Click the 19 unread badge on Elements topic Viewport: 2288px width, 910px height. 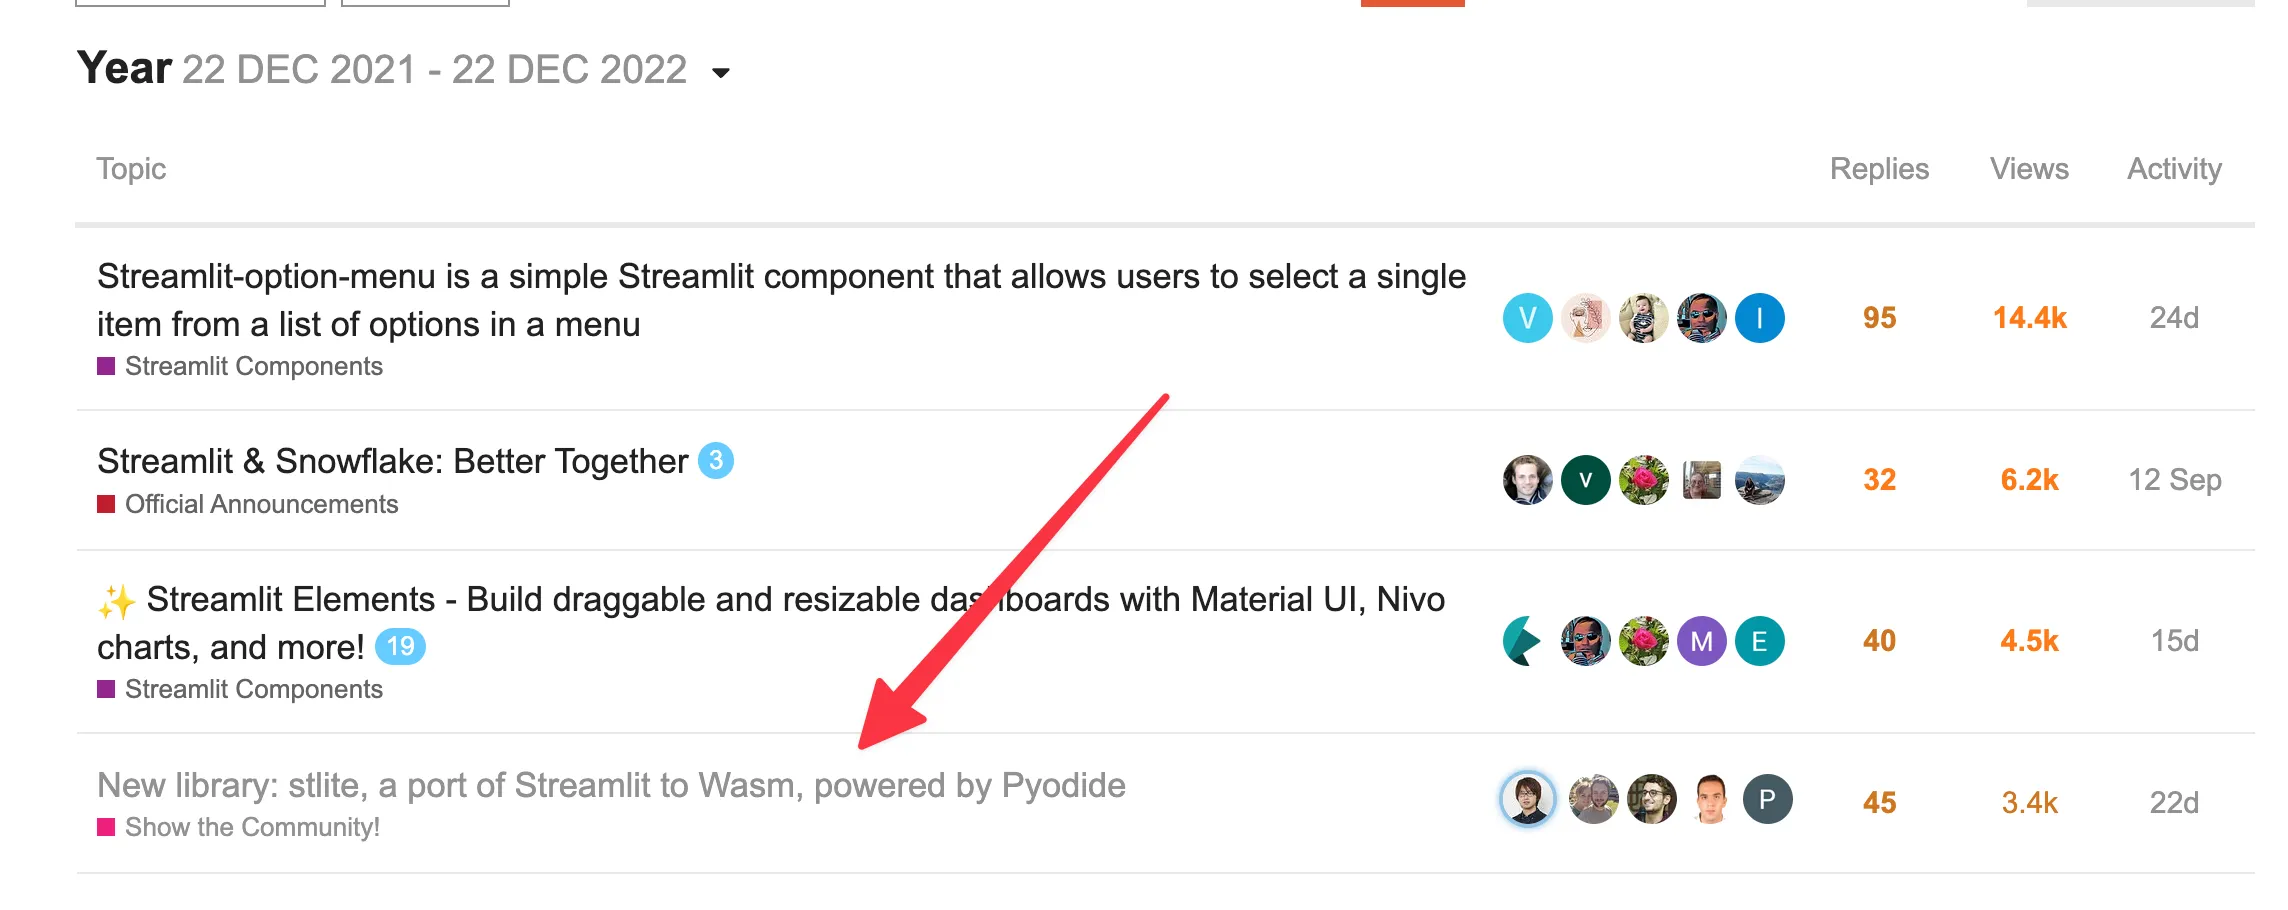point(400,647)
